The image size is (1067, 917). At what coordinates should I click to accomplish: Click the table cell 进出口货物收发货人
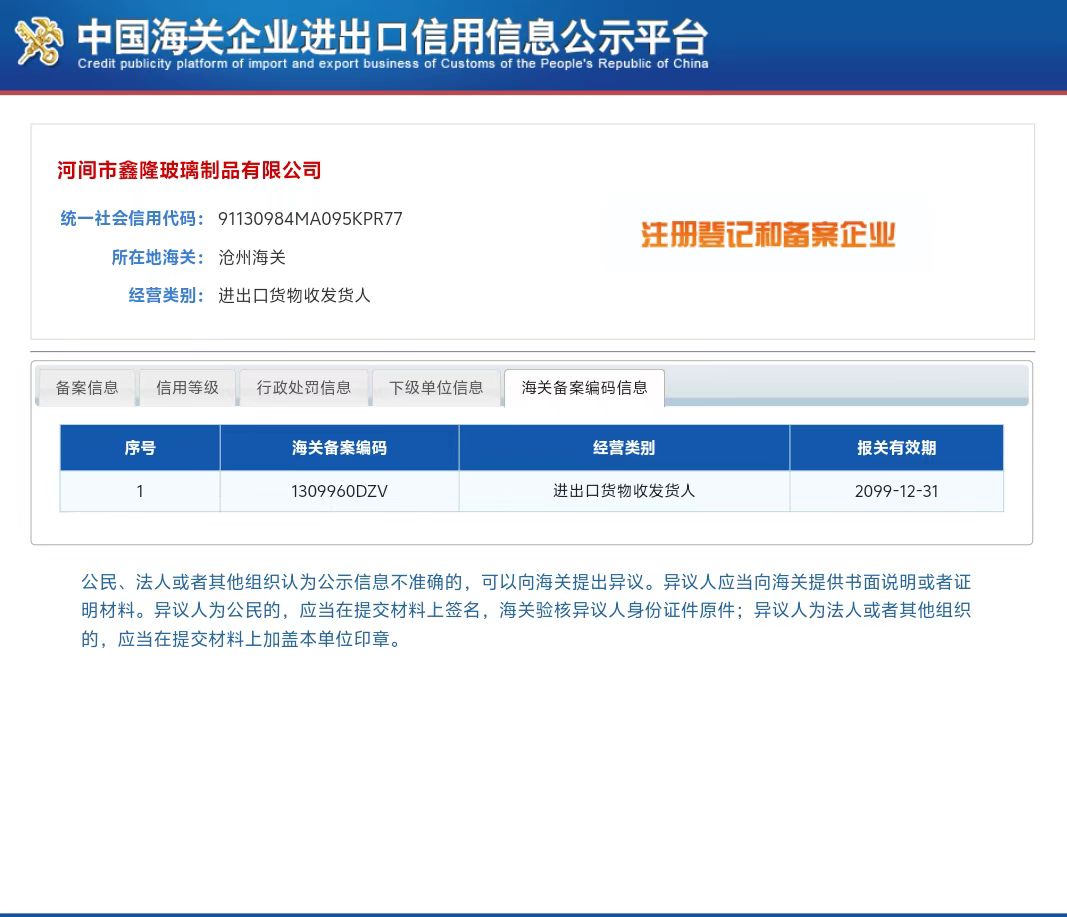tap(624, 491)
